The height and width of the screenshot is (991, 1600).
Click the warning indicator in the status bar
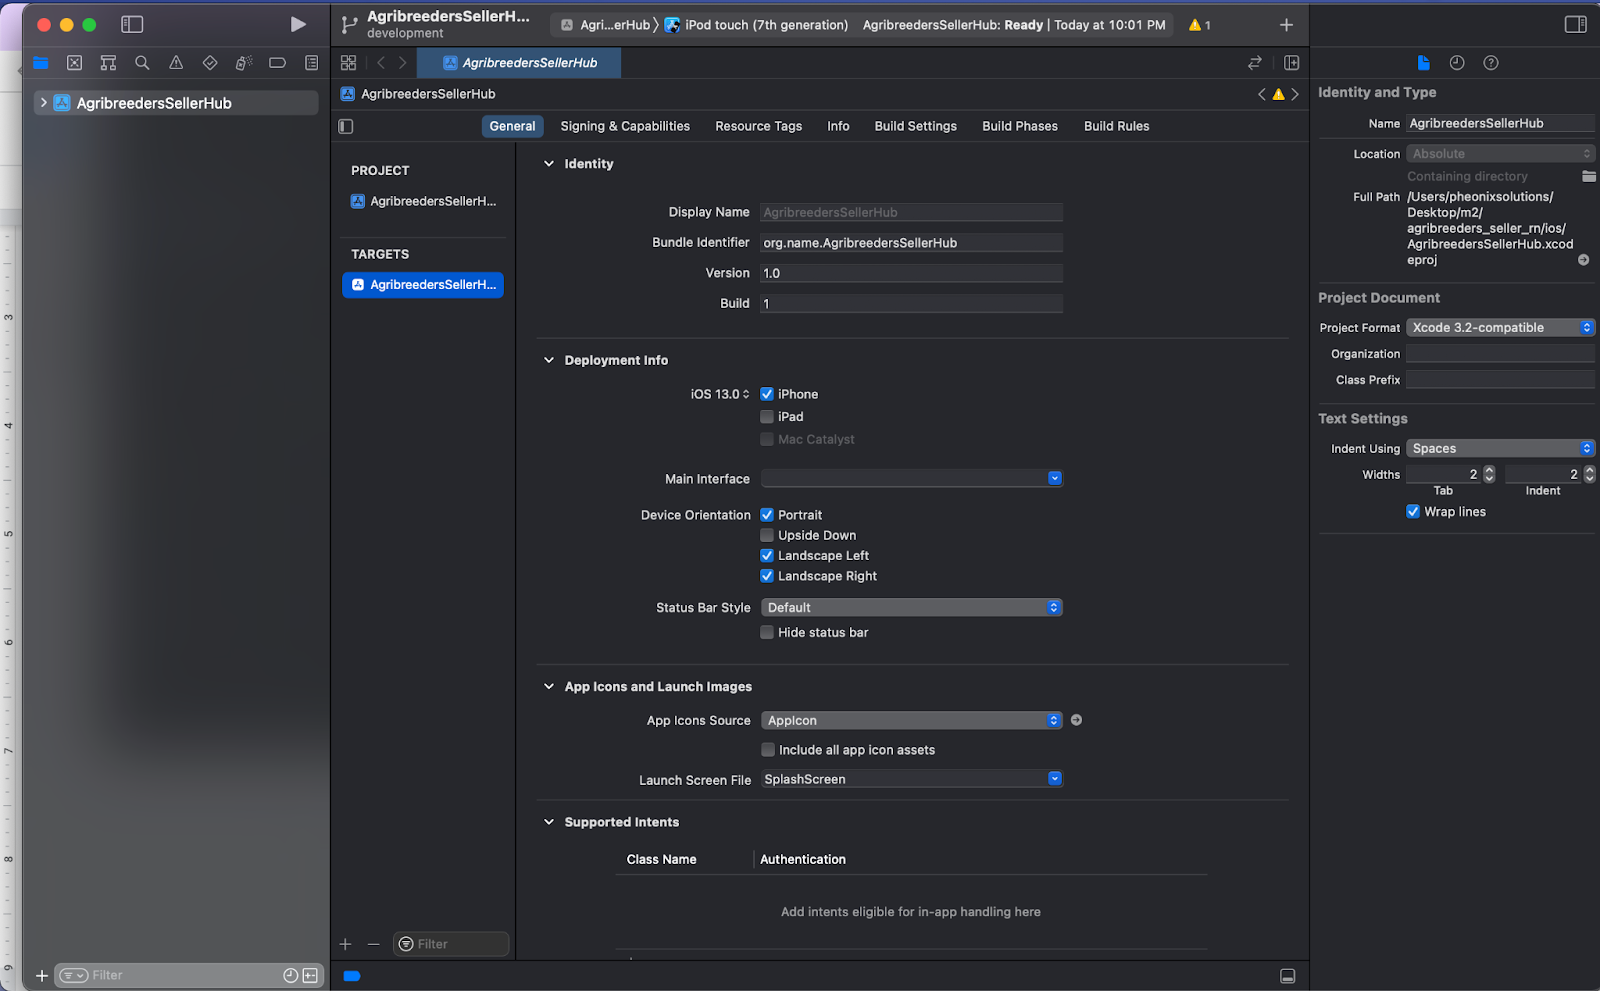(1200, 25)
